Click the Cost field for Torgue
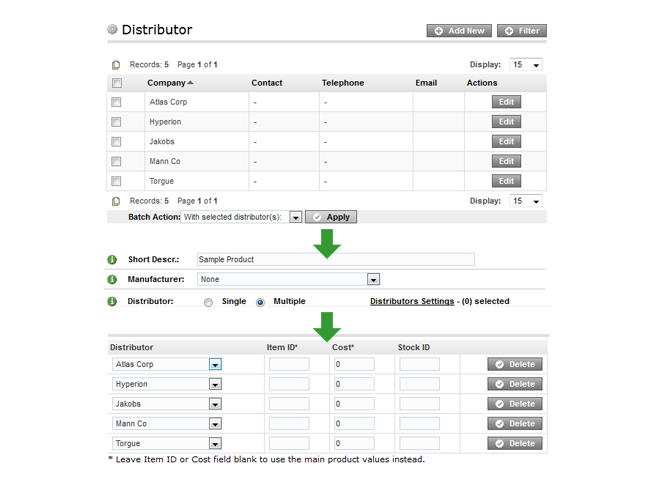Viewport: 655px width, 490px height. tap(354, 443)
